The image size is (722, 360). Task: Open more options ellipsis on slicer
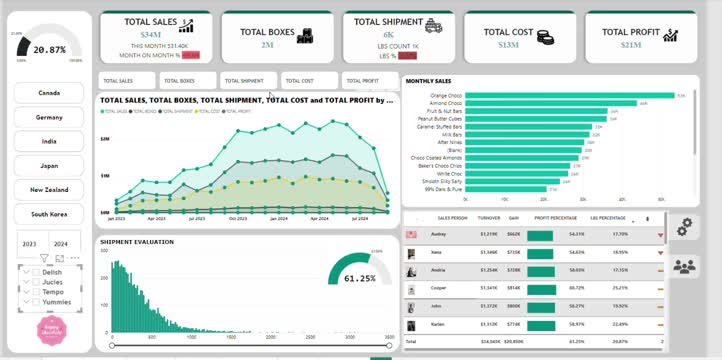[x=75, y=258]
